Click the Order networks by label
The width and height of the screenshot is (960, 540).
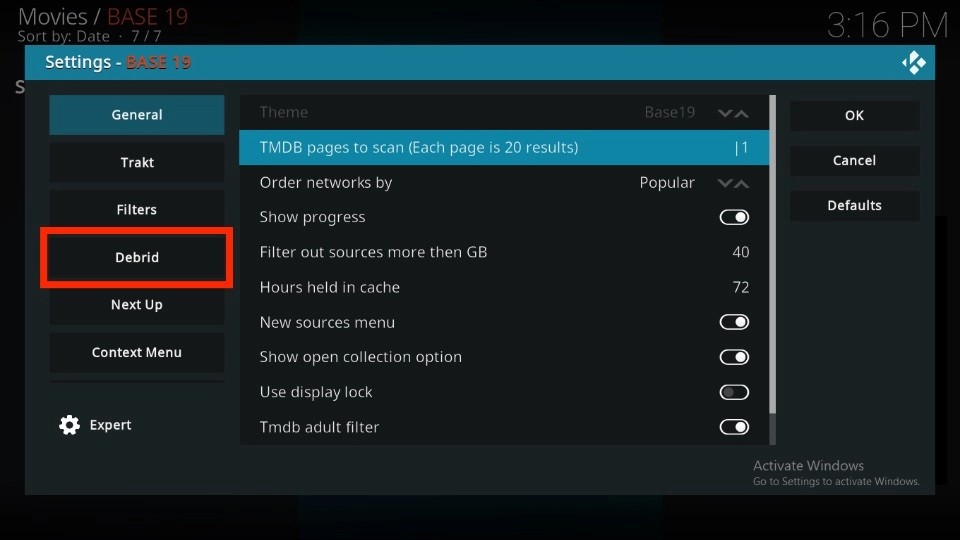pyautogui.click(x=326, y=182)
